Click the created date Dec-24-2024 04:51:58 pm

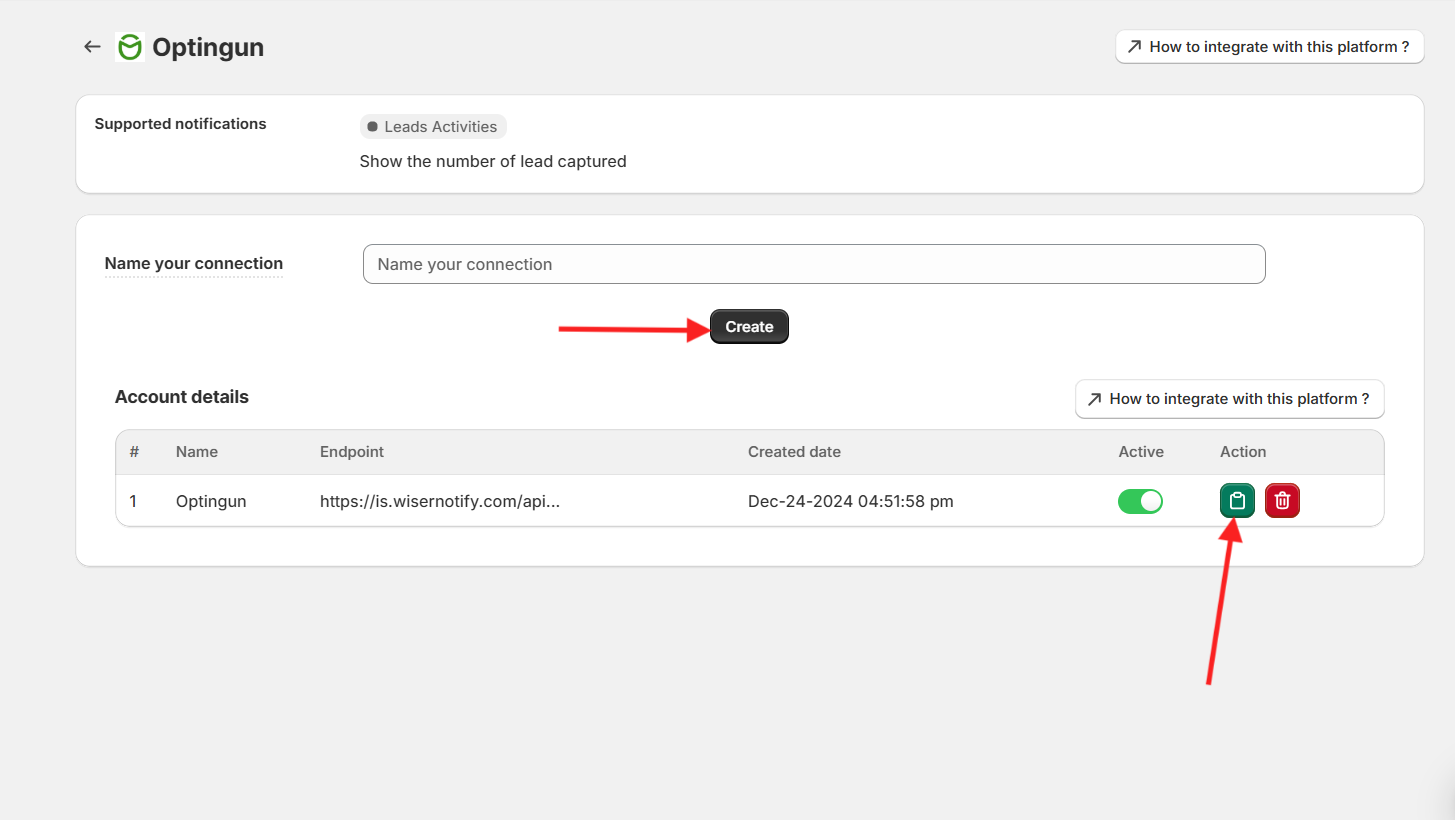(x=851, y=501)
